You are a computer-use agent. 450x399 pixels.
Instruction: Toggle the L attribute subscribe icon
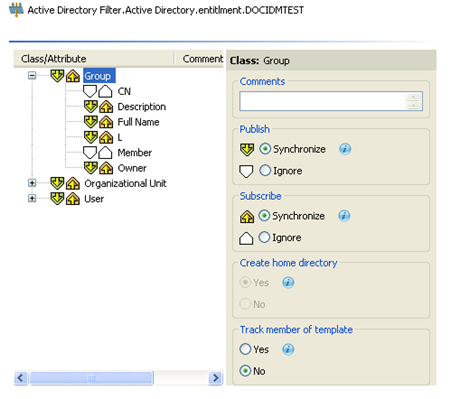point(106,137)
